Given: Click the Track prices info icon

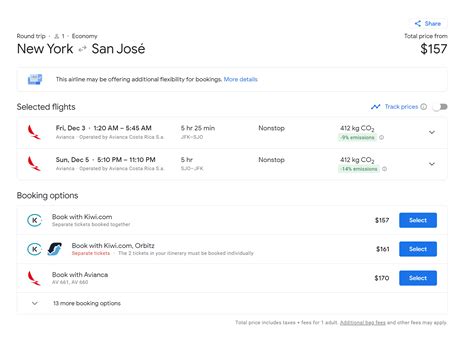Looking at the screenshot, I should click(x=423, y=107).
